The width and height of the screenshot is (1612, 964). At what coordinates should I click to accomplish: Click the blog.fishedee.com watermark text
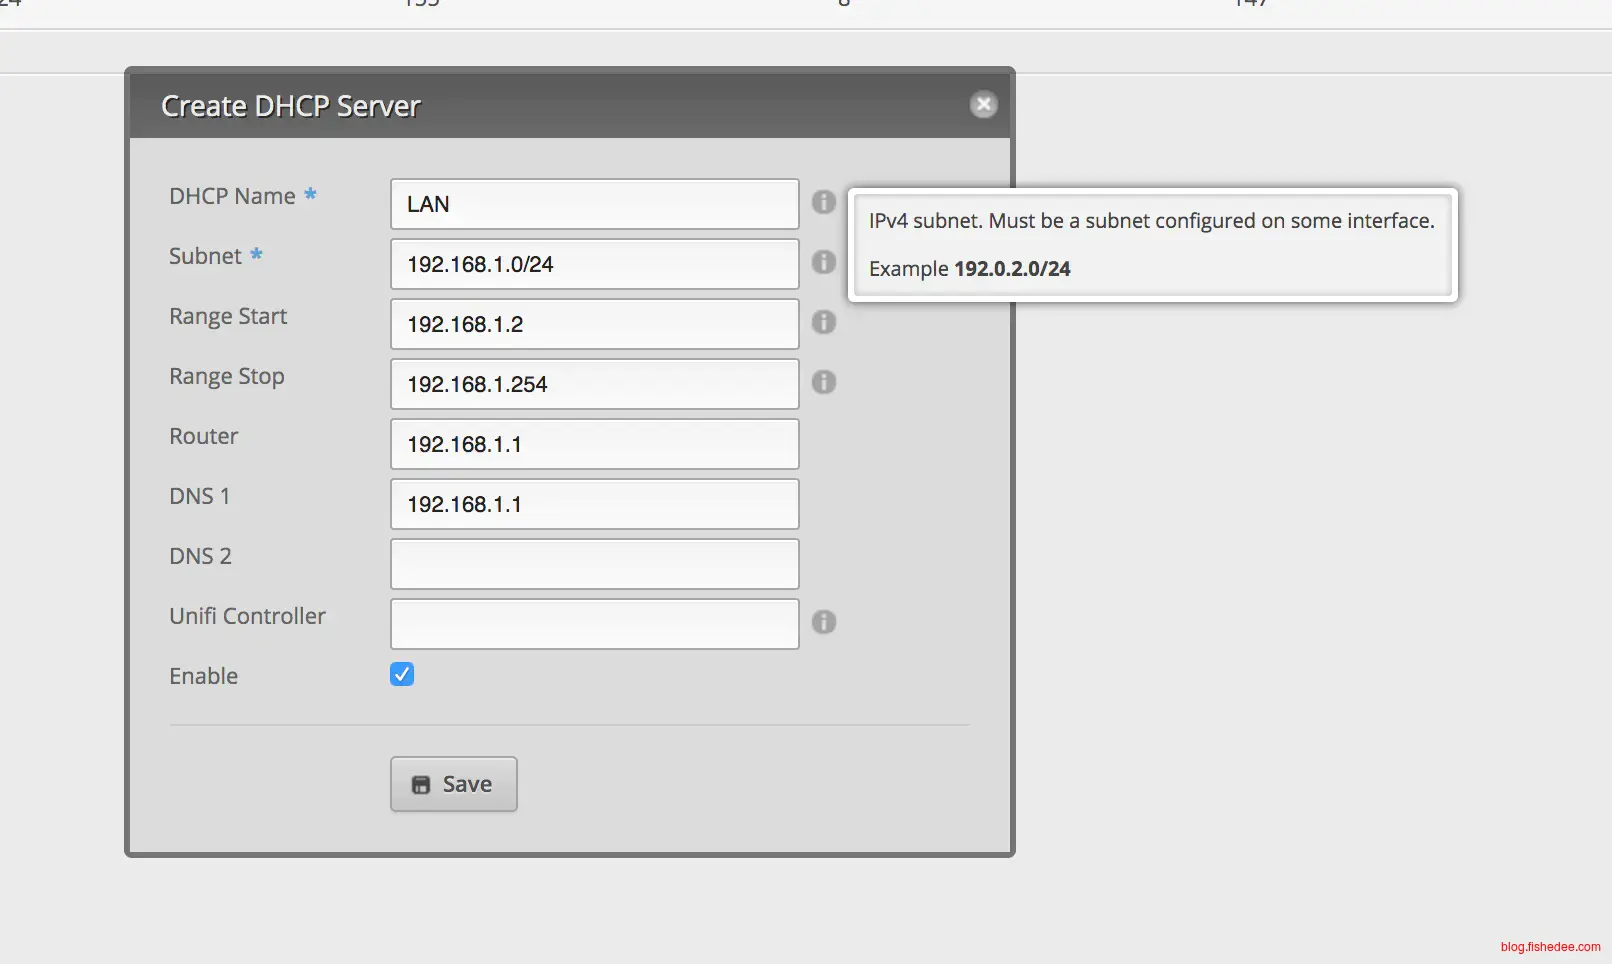[1550, 946]
